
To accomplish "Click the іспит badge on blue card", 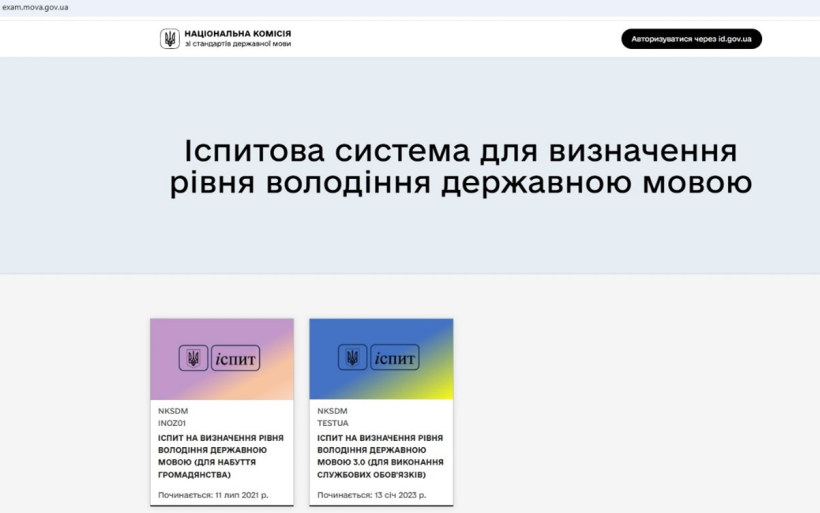I will pos(395,358).
